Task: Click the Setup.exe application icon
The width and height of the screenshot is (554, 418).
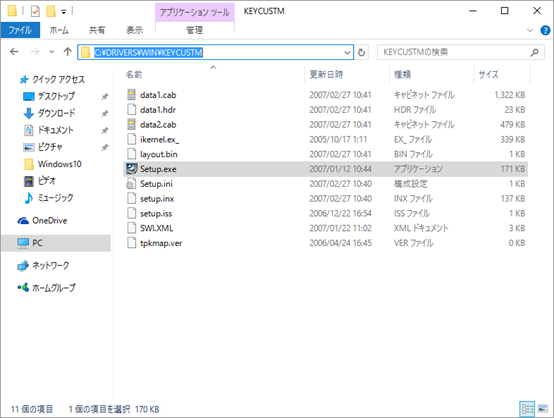Action: 131,169
